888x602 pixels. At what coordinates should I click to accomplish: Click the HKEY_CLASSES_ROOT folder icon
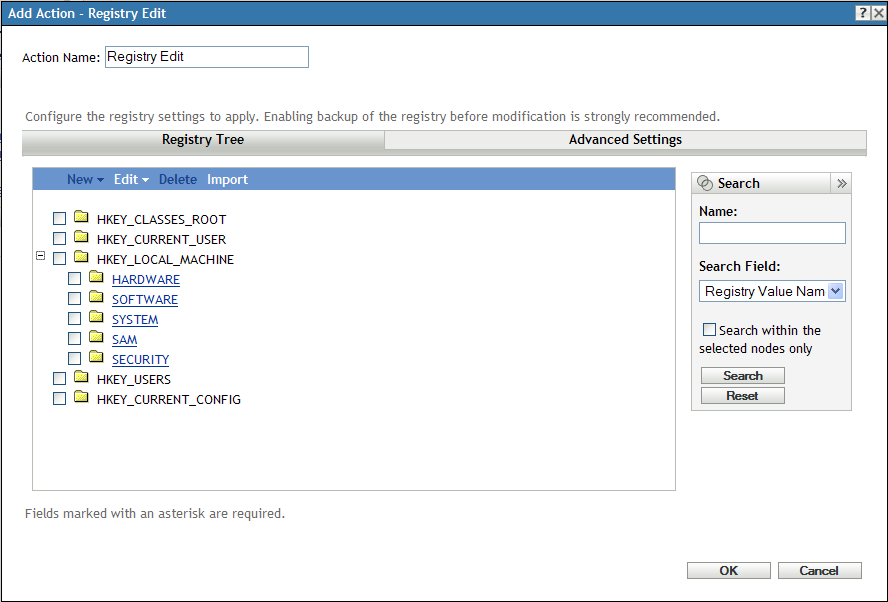82,217
